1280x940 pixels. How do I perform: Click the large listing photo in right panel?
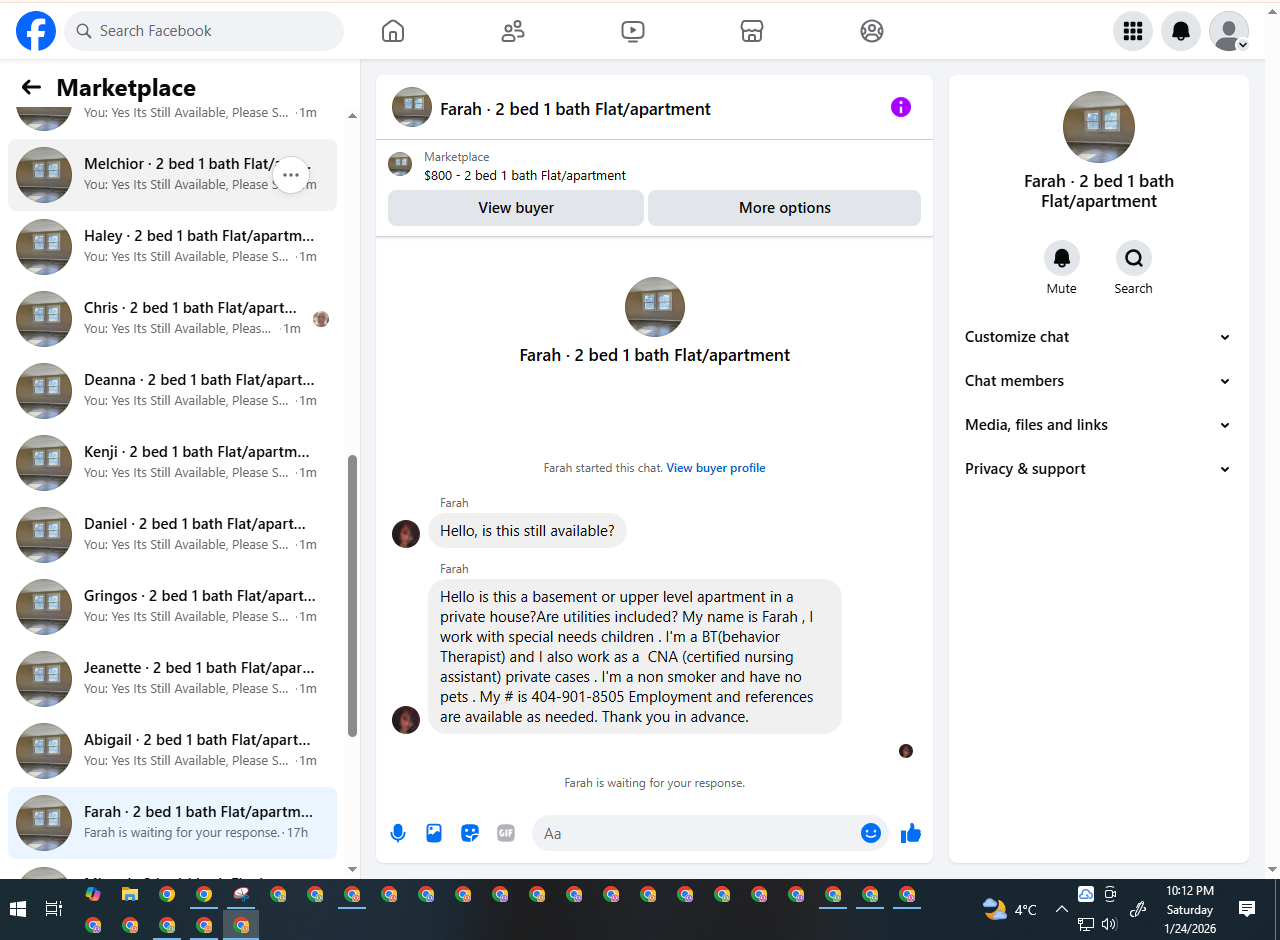pos(1099,127)
